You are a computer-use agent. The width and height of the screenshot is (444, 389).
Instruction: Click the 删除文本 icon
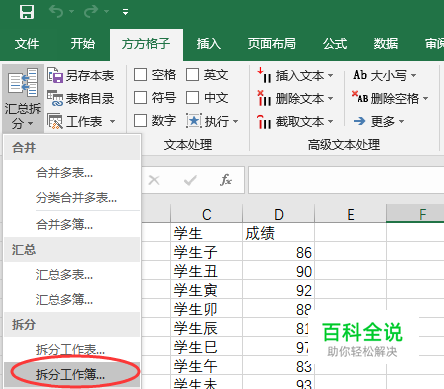tap(264, 98)
